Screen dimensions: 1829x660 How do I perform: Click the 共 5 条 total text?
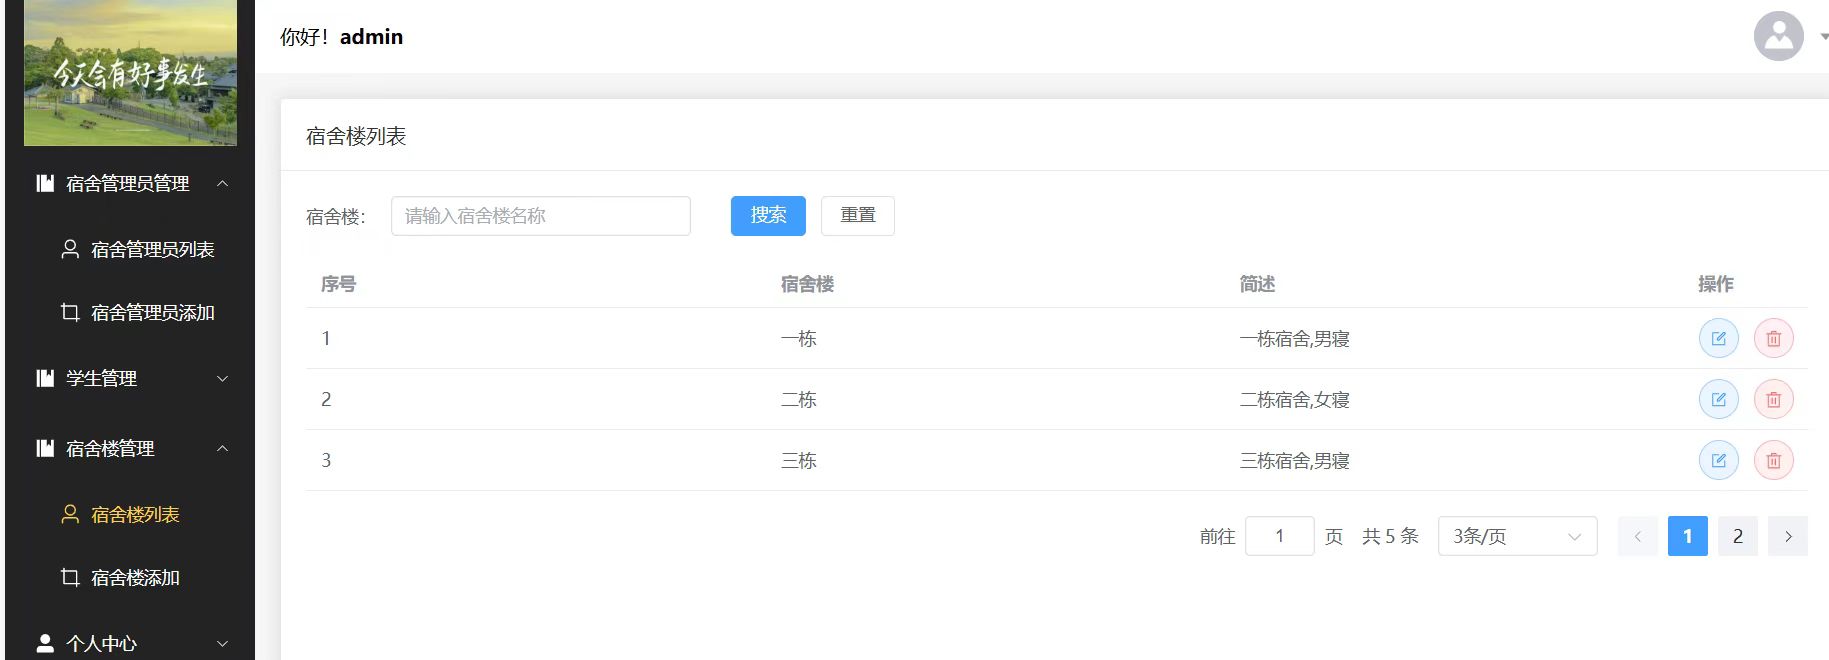pyautogui.click(x=1390, y=536)
